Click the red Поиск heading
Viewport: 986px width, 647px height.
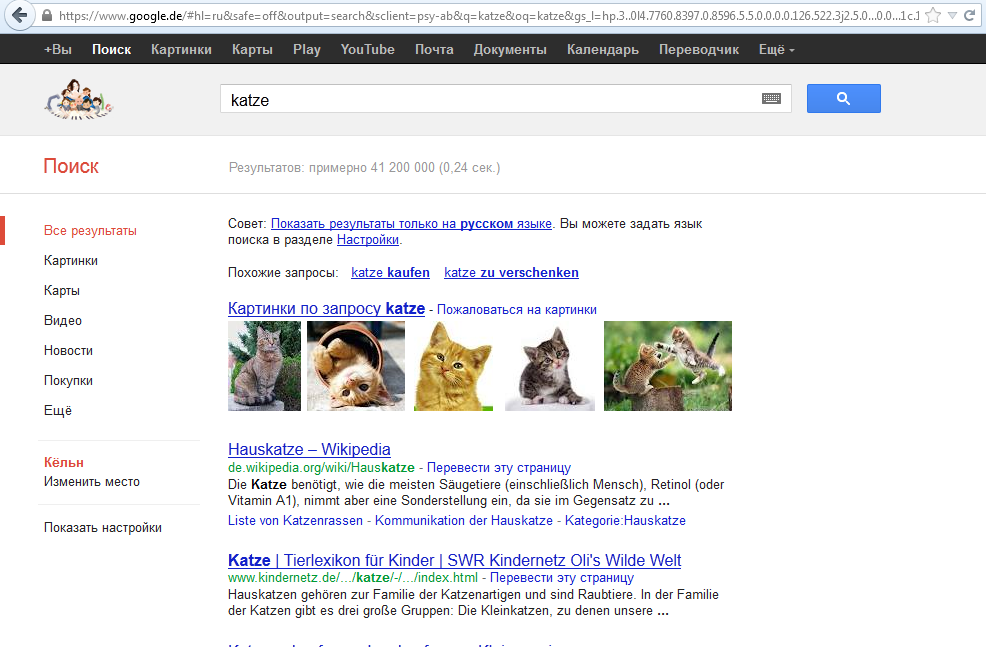click(x=71, y=166)
